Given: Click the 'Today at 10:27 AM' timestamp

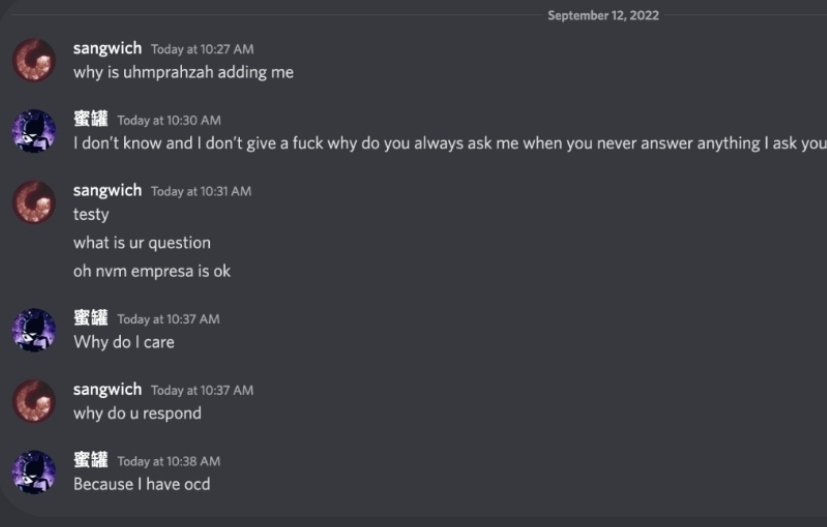Looking at the screenshot, I should [202, 49].
